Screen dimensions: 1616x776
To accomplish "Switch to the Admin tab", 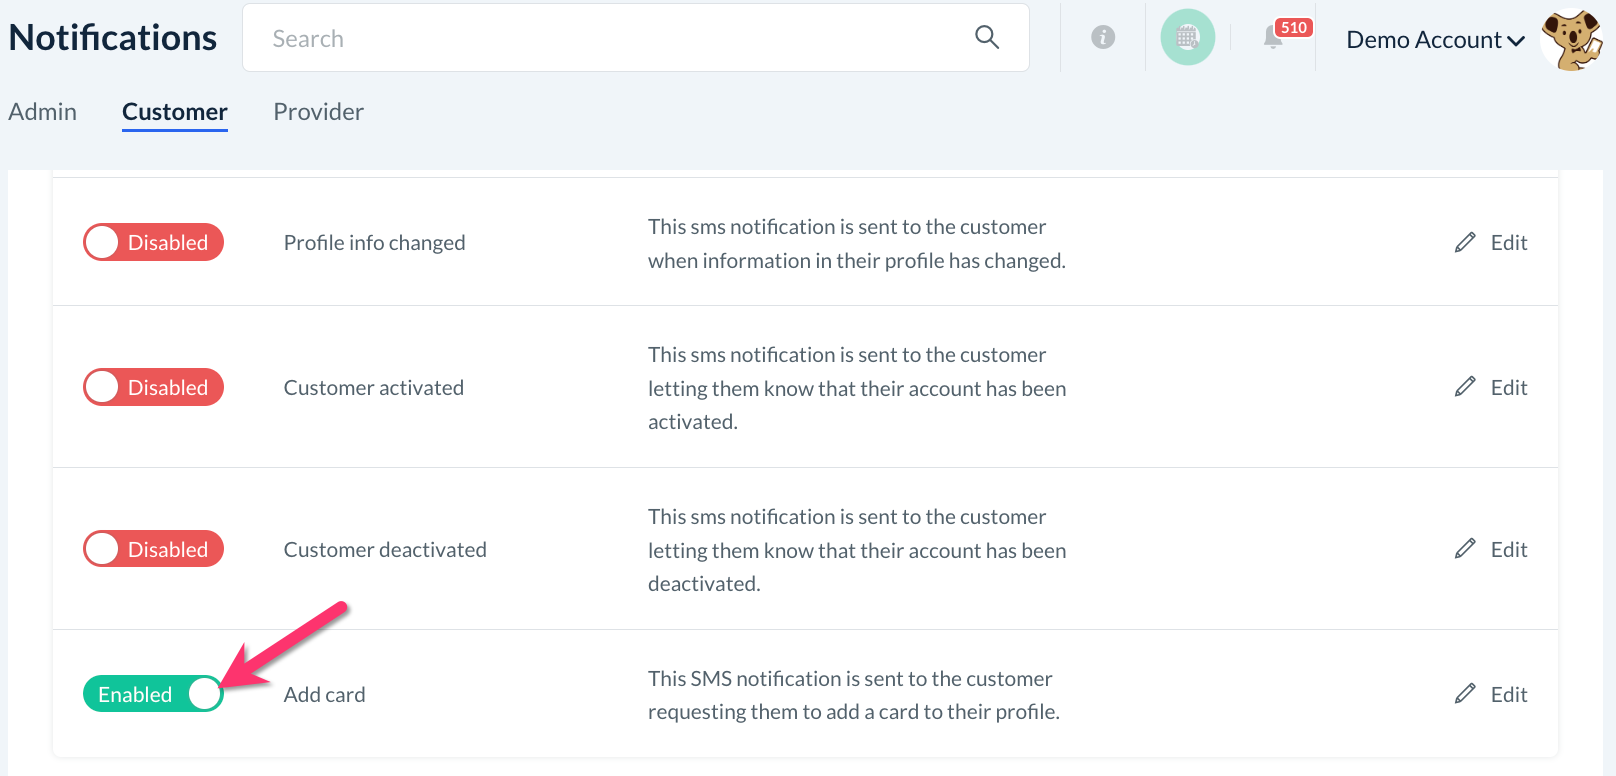I will pos(42,112).
